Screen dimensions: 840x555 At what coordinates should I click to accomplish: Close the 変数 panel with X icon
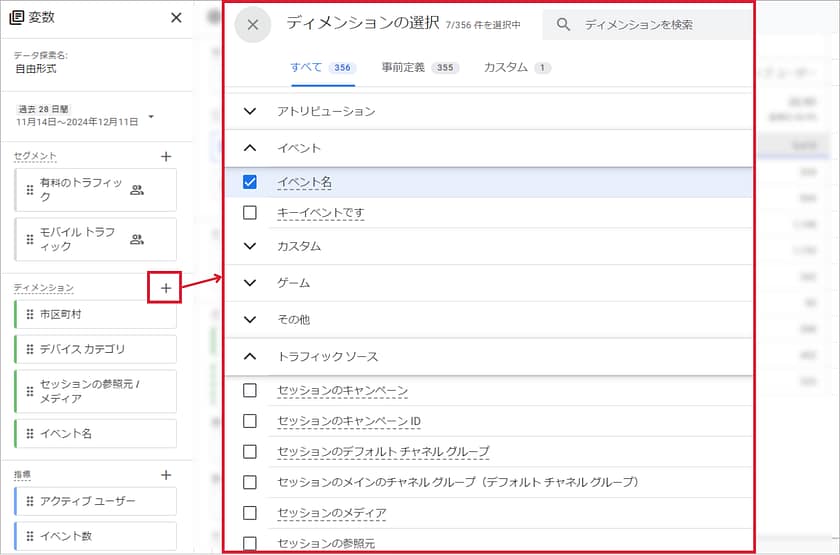click(x=177, y=17)
